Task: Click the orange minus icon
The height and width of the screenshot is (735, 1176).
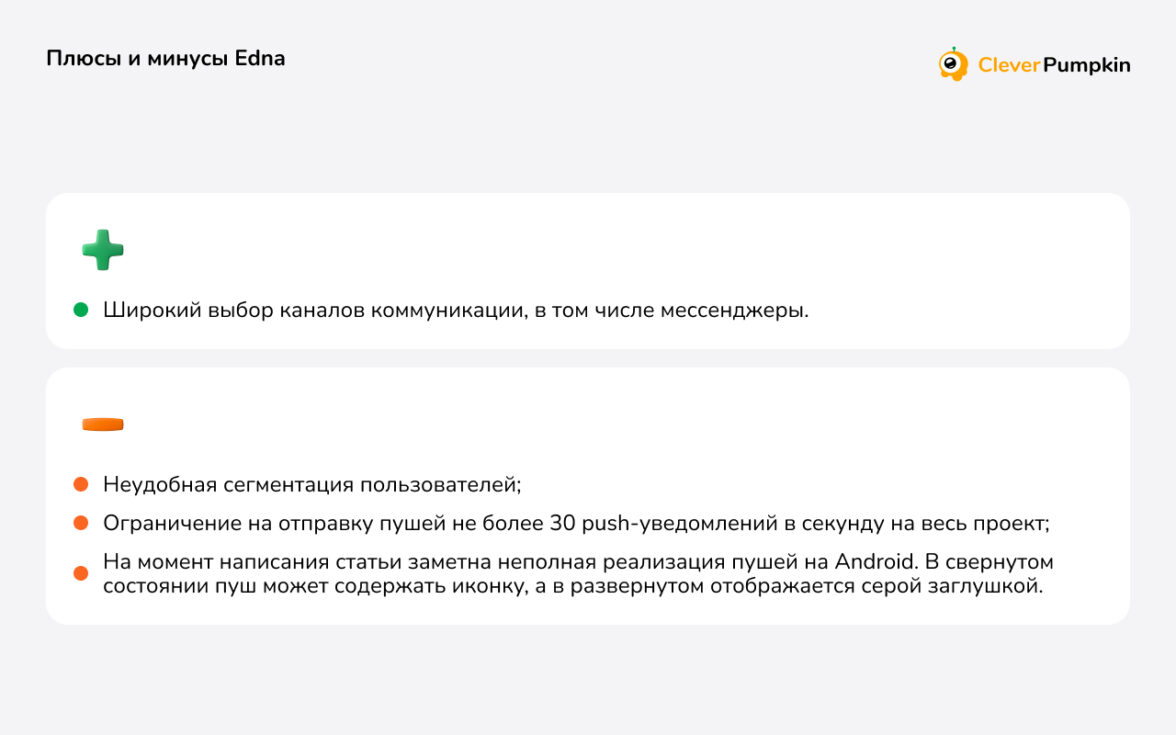Action: click(x=103, y=425)
